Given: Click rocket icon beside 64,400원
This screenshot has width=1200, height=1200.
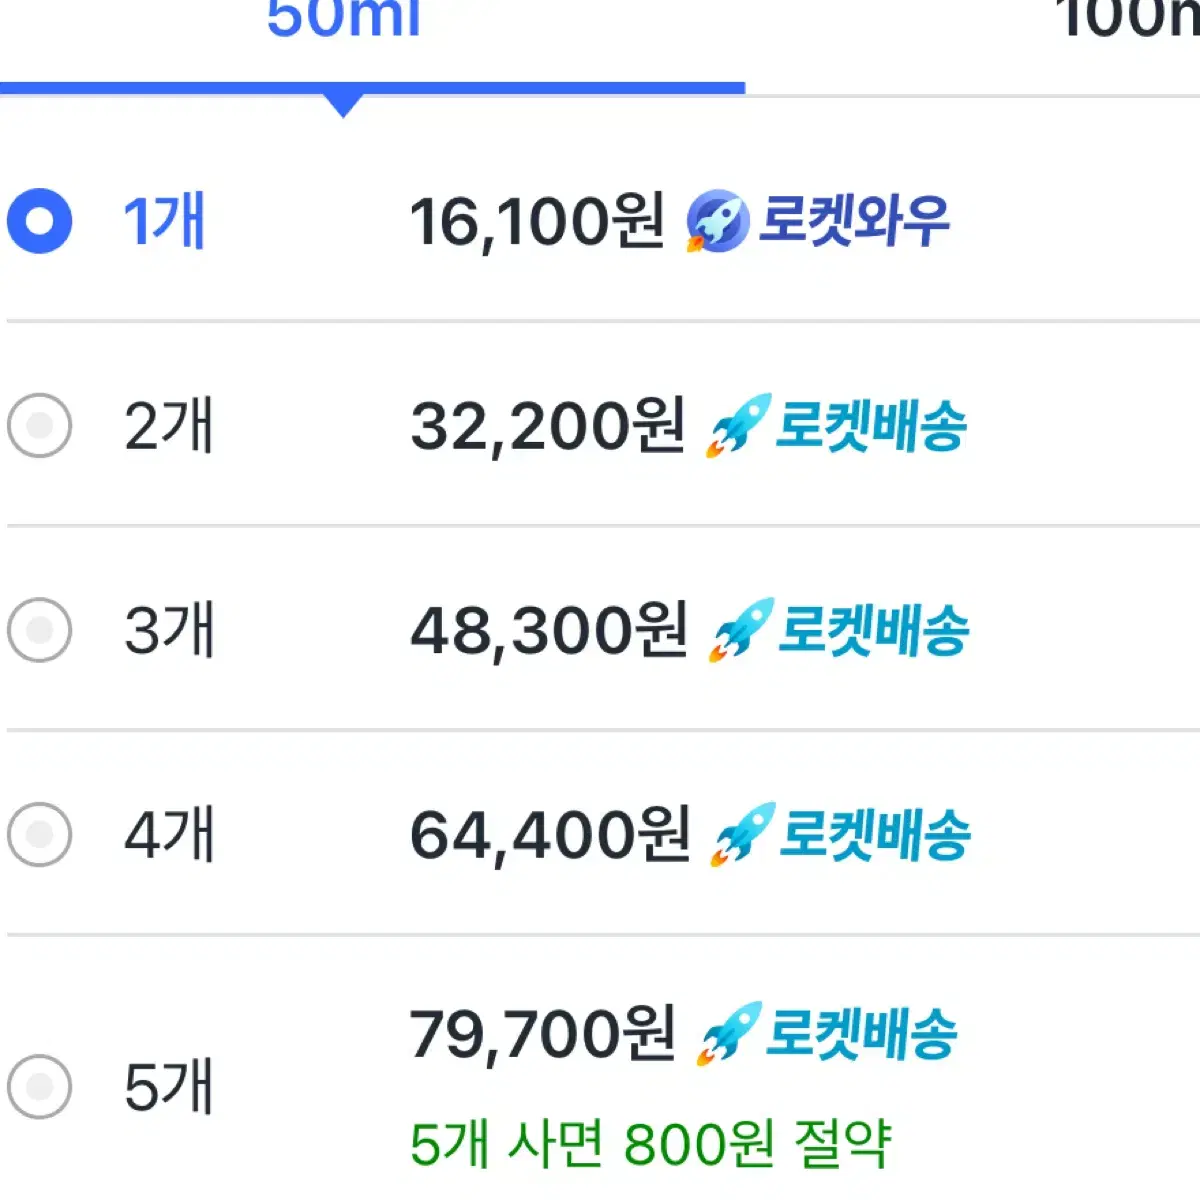Looking at the screenshot, I should [743, 834].
